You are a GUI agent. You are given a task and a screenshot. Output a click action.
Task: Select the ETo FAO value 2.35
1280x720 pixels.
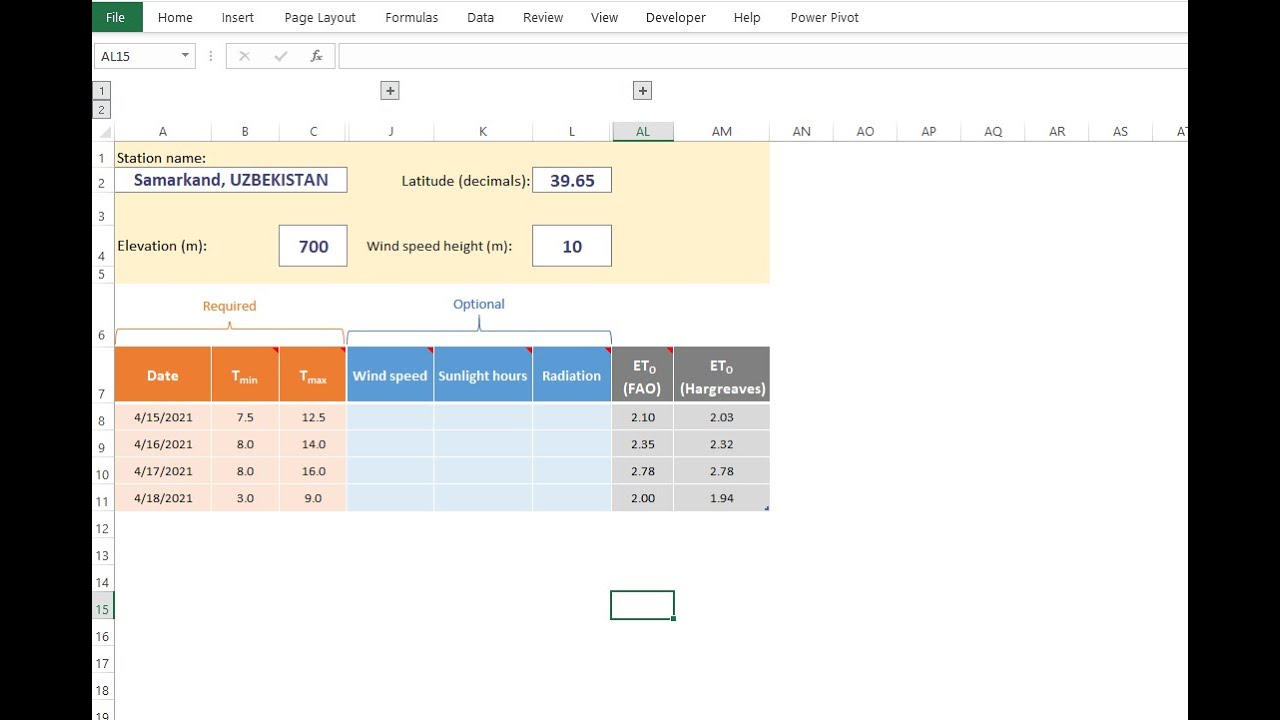pyautogui.click(x=643, y=444)
